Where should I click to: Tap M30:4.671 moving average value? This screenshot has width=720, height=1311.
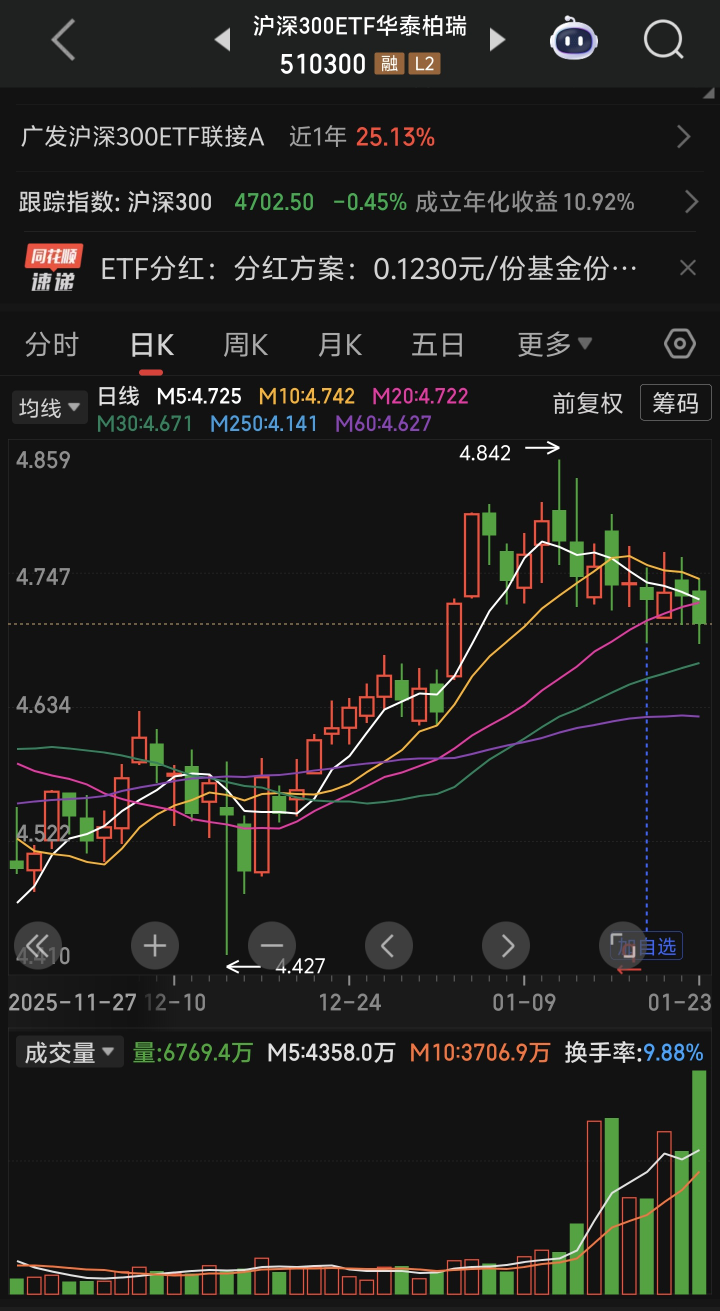pos(144,423)
